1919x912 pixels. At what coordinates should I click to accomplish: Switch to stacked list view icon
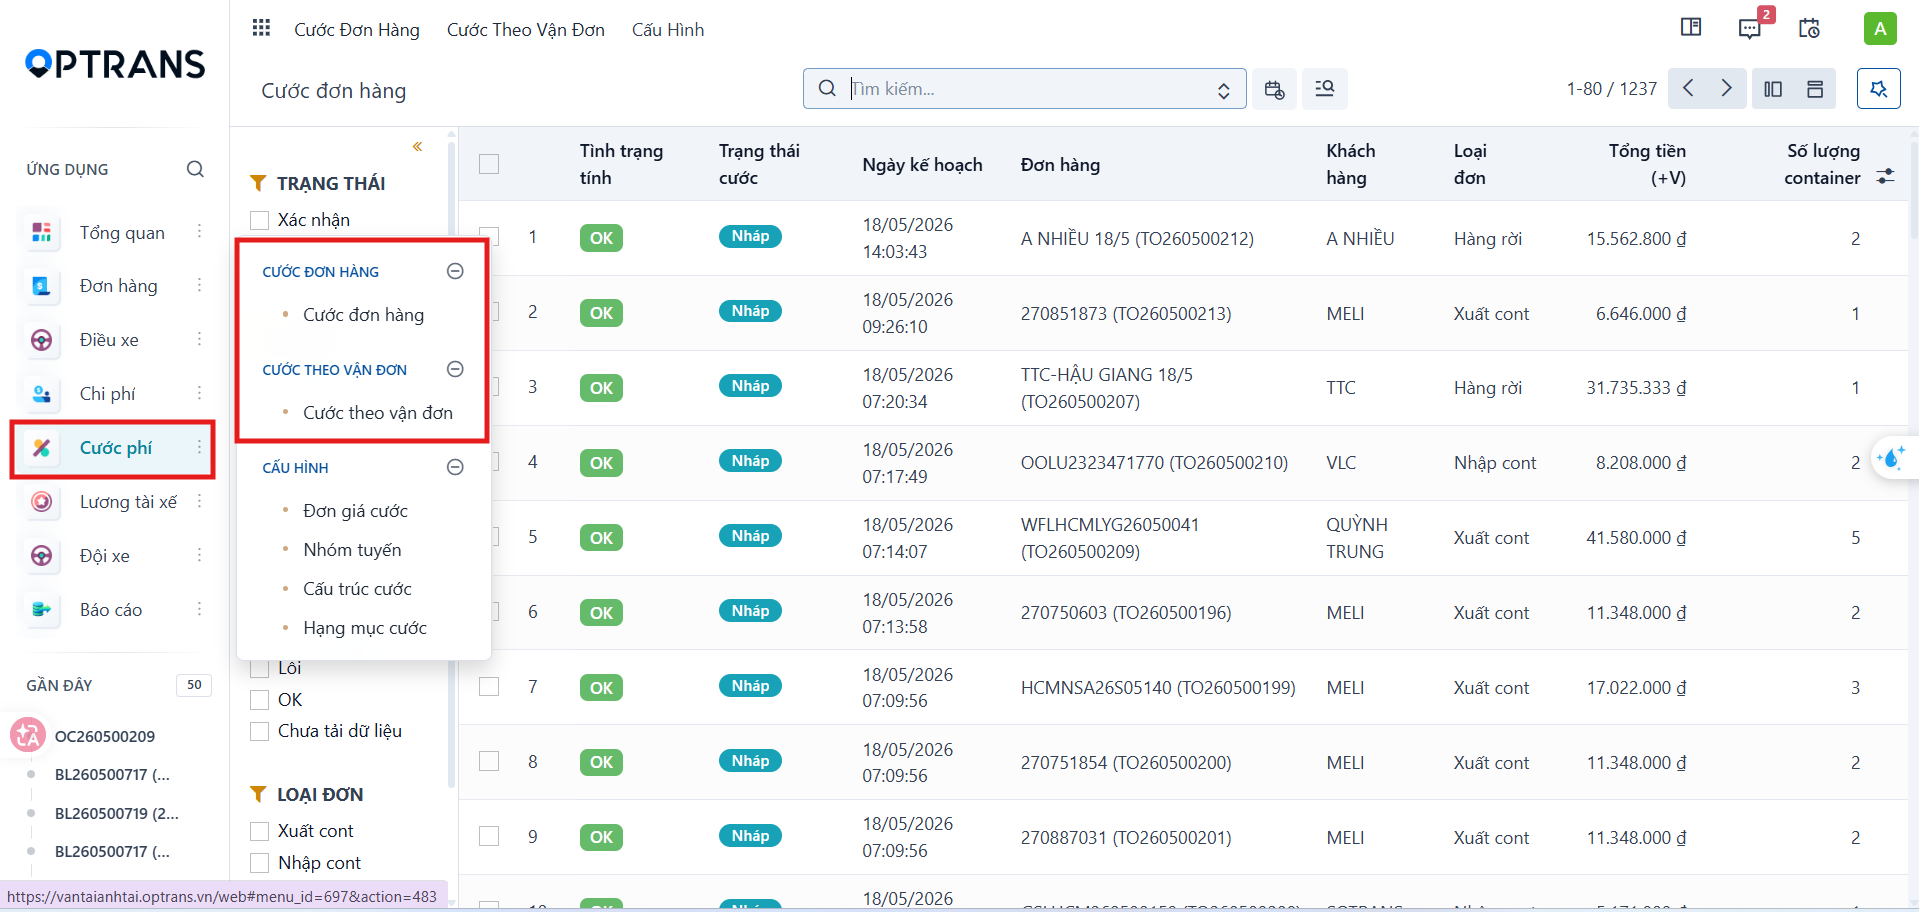point(1815,89)
